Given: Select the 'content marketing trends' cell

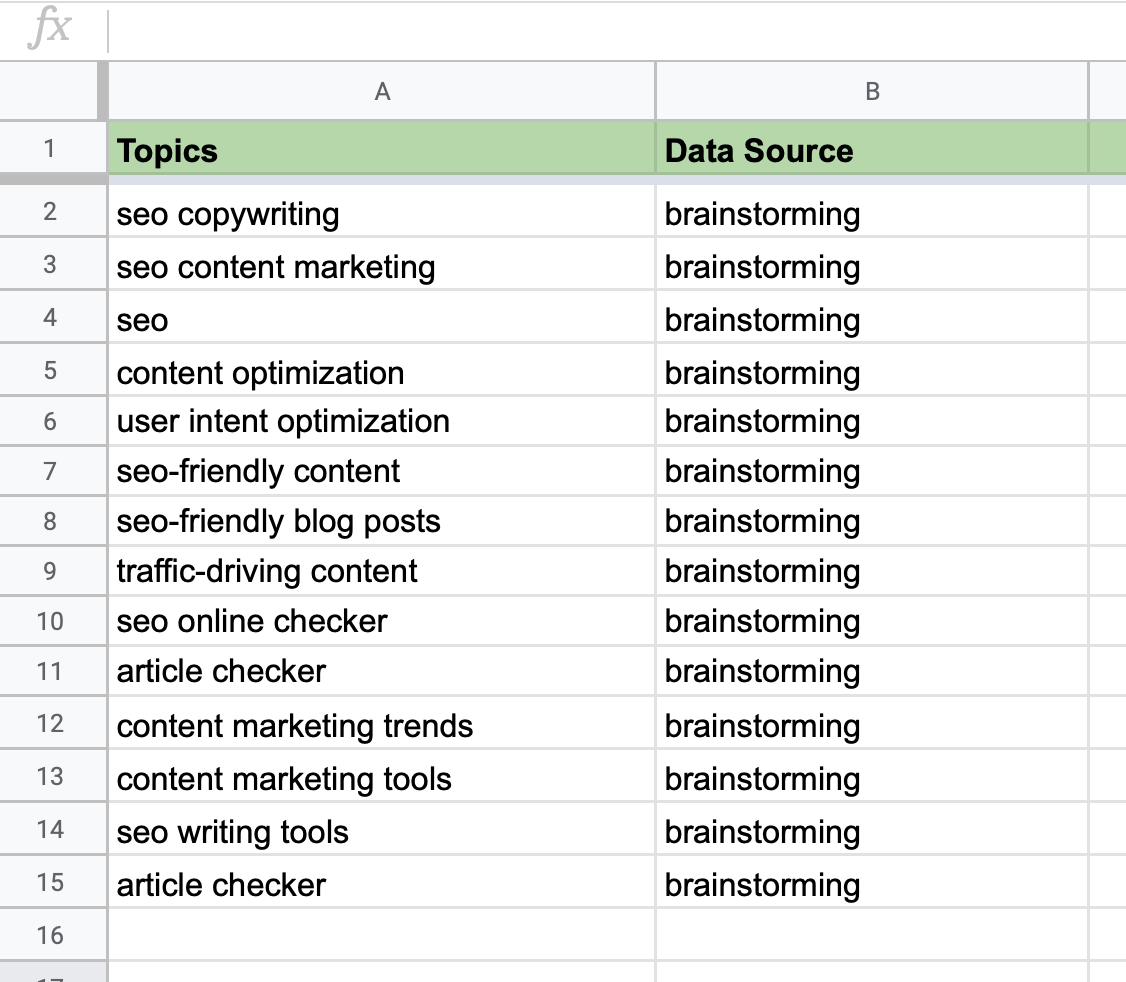Looking at the screenshot, I should tap(382, 726).
